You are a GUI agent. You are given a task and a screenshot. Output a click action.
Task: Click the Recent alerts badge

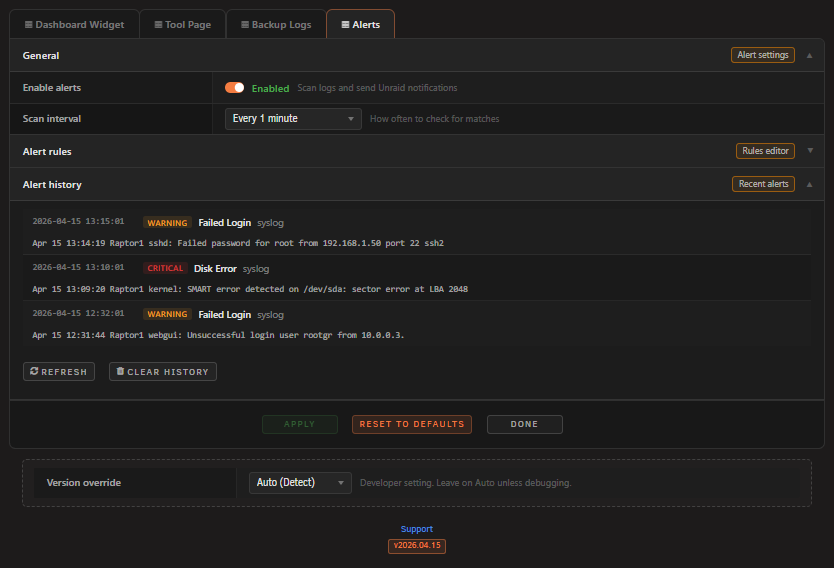point(763,184)
